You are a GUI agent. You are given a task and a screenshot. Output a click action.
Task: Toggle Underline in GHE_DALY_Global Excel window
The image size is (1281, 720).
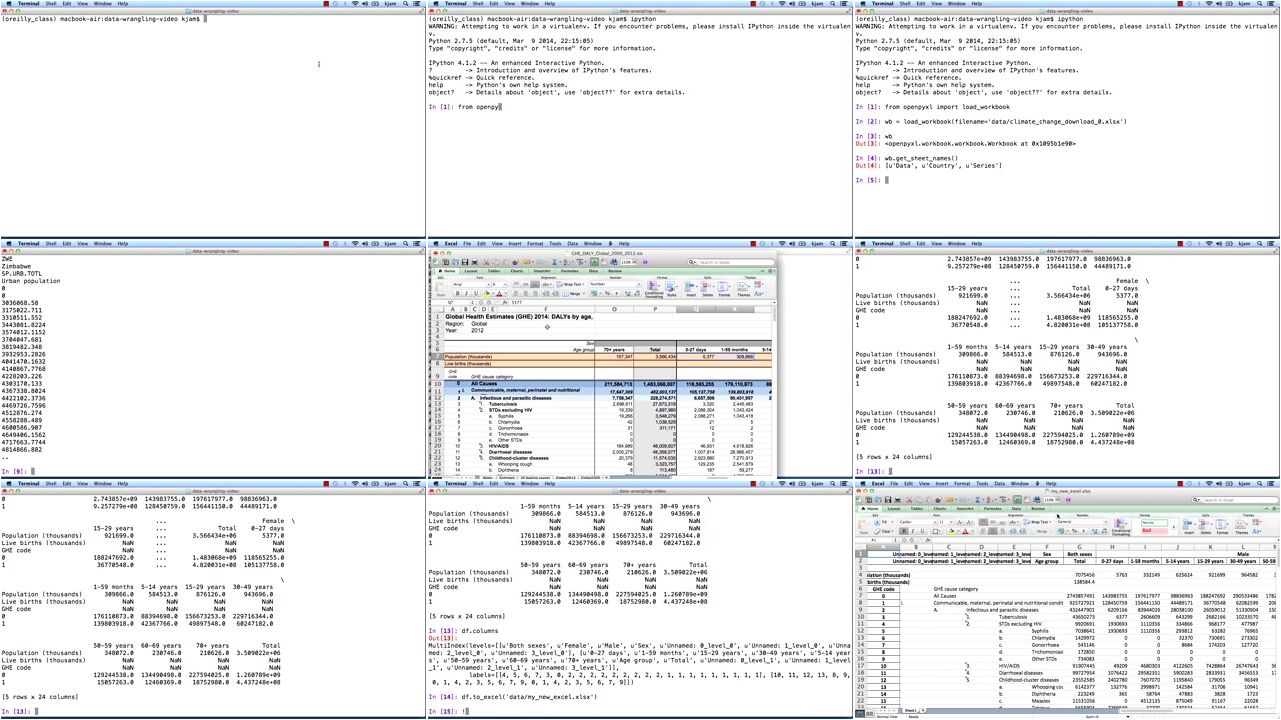pos(476,293)
